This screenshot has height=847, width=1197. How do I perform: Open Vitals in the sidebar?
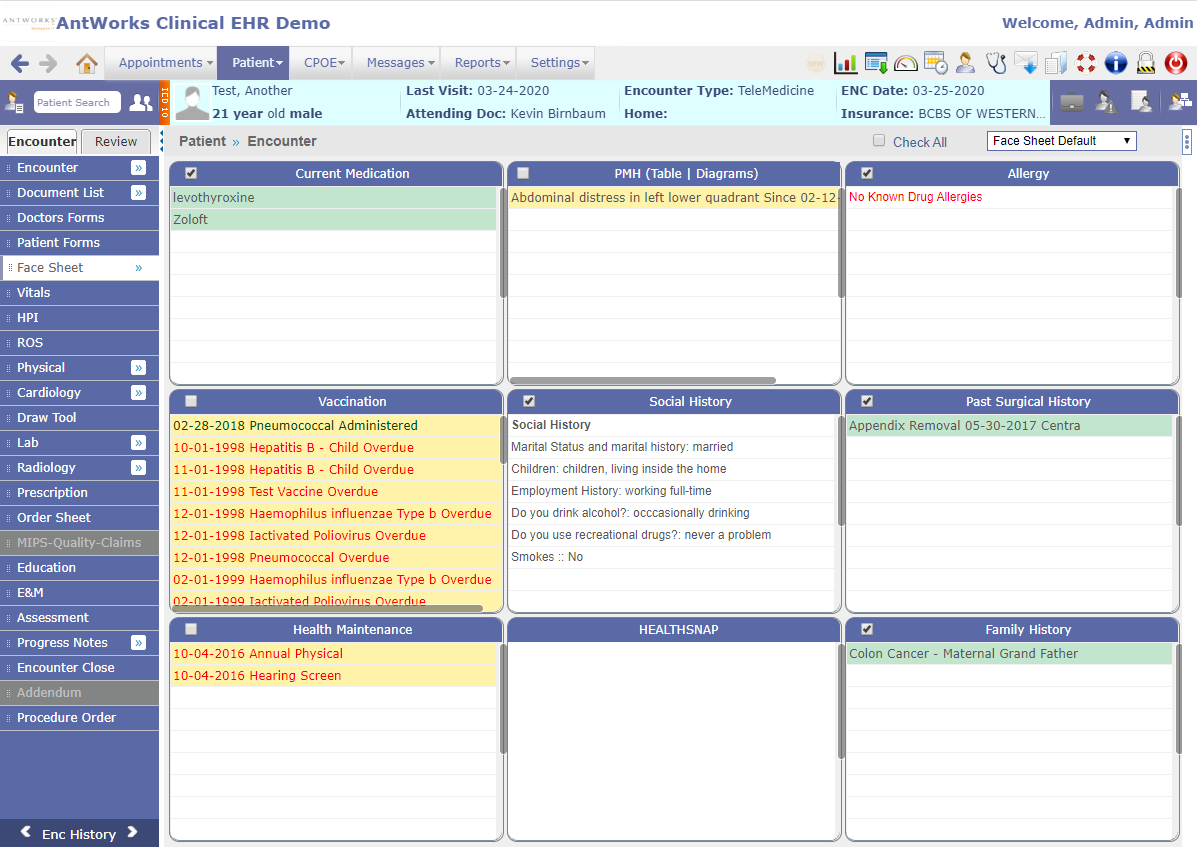click(79, 293)
